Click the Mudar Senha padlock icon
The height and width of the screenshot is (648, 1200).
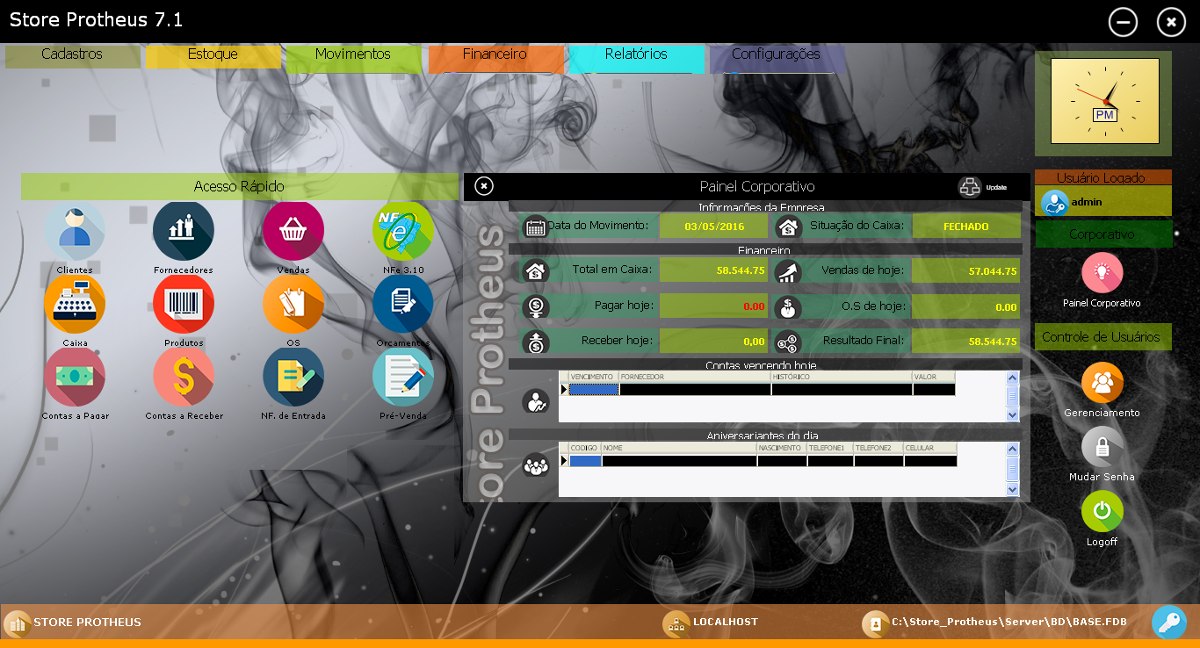(1102, 447)
